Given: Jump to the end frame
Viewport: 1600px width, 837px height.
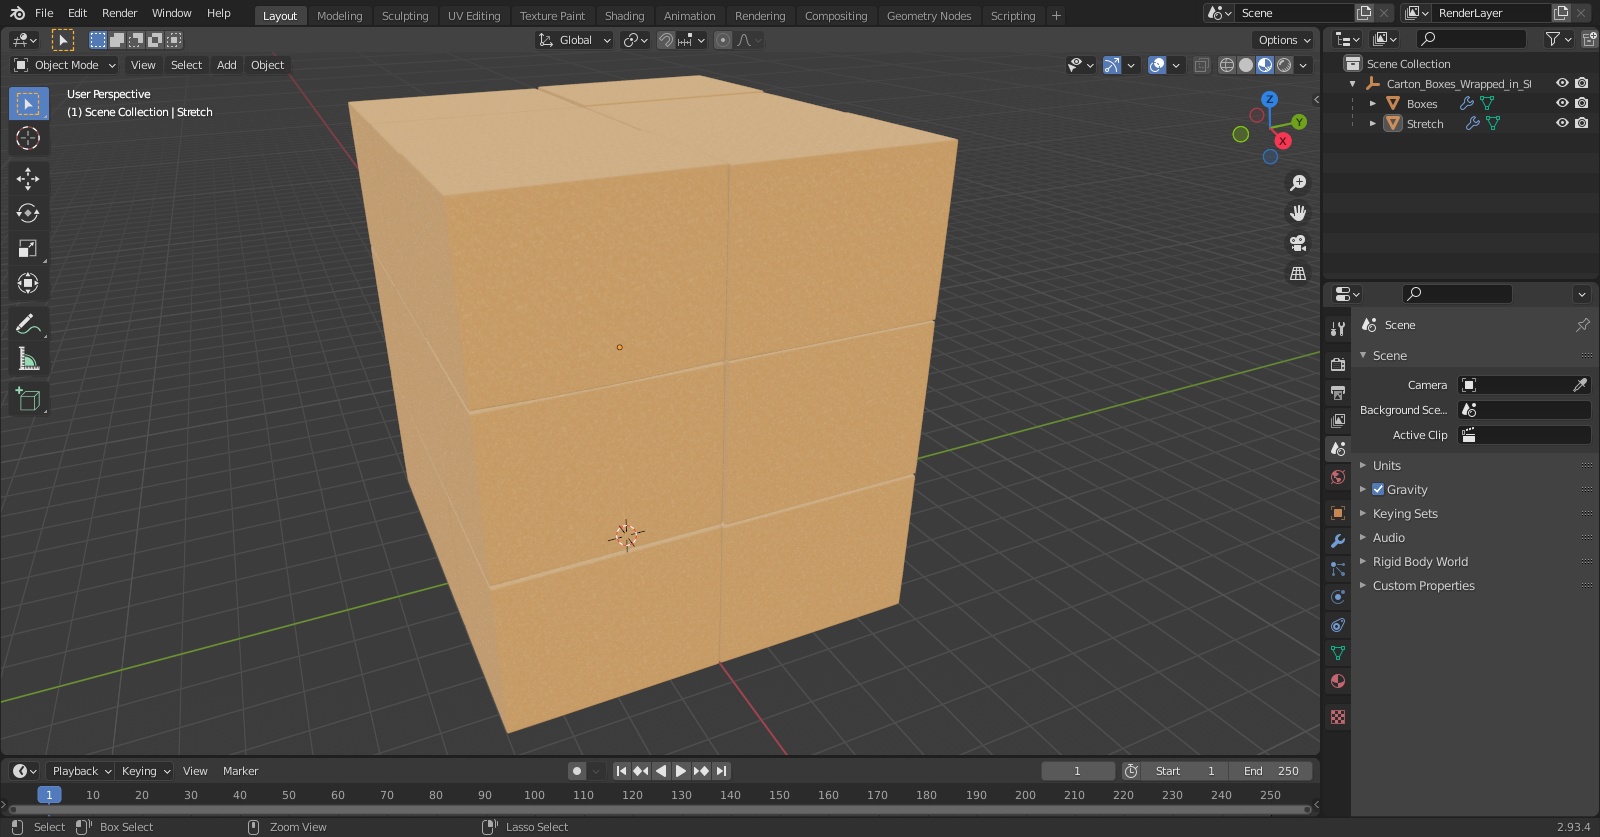Looking at the screenshot, I should (x=721, y=771).
